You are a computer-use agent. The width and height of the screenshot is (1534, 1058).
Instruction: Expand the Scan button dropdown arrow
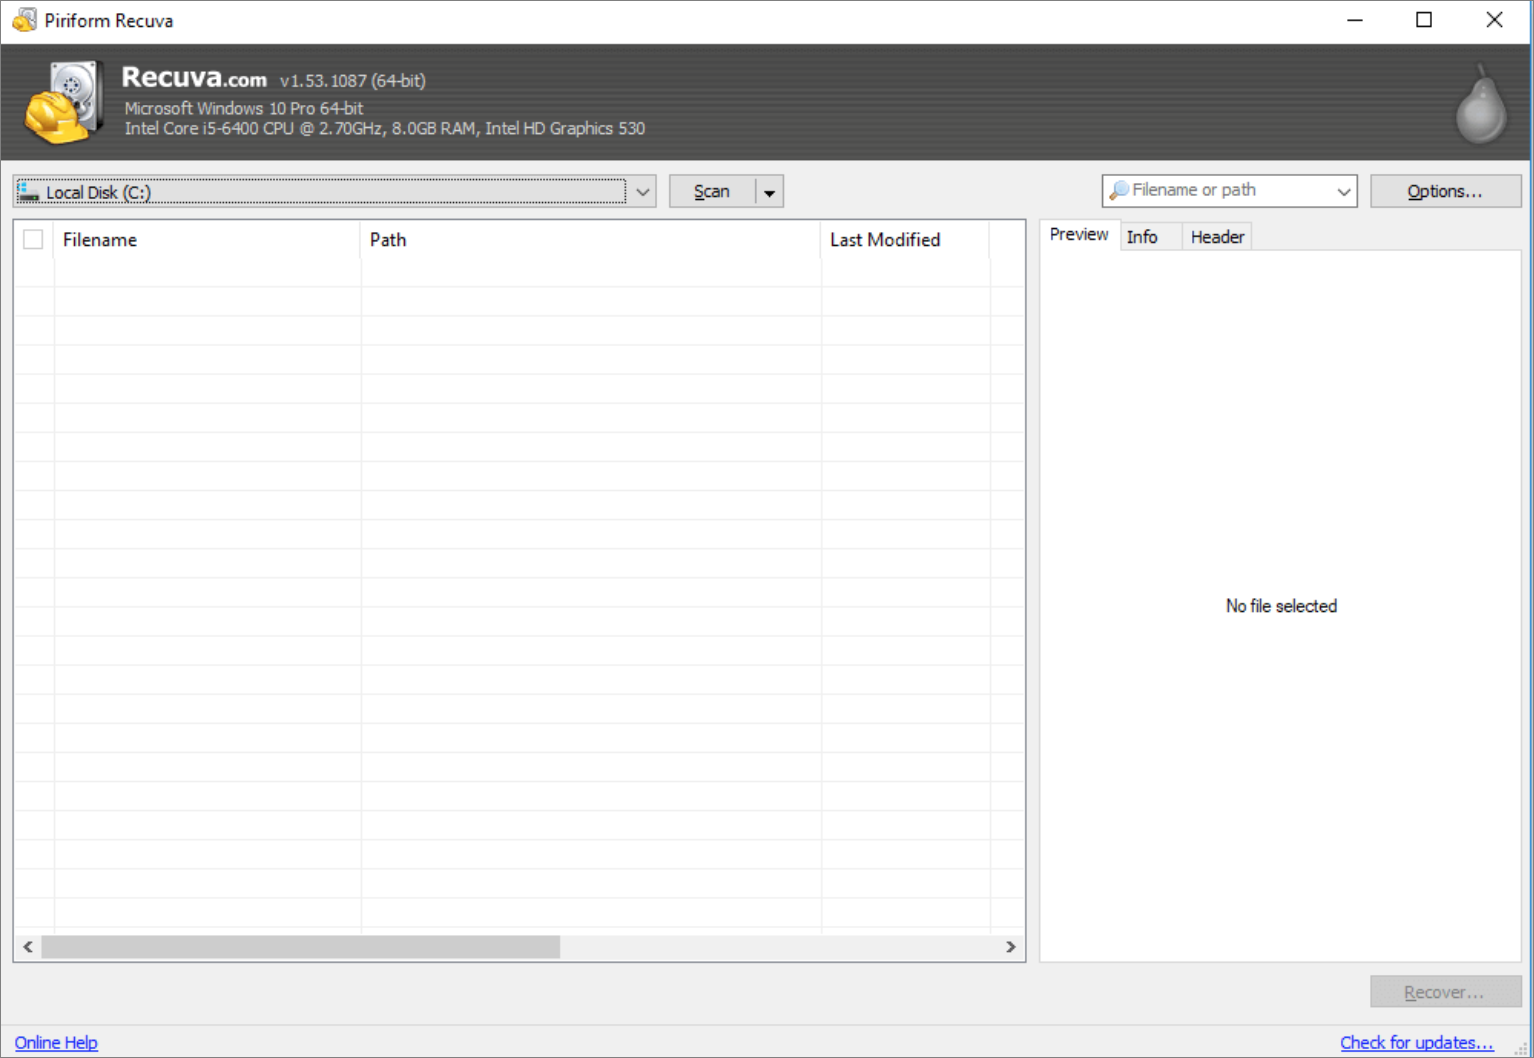769,191
